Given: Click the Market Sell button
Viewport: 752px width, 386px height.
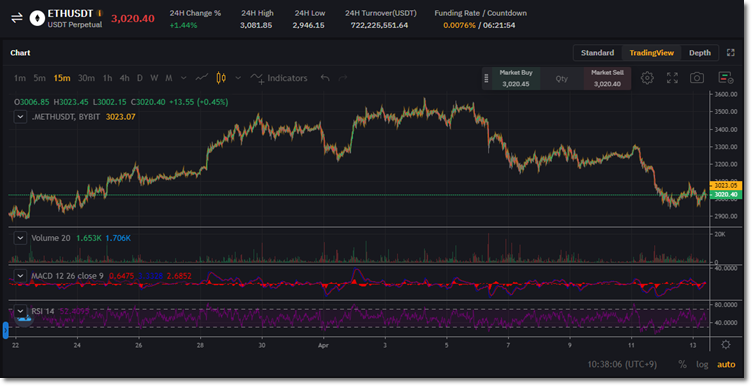Looking at the screenshot, I should (x=607, y=78).
